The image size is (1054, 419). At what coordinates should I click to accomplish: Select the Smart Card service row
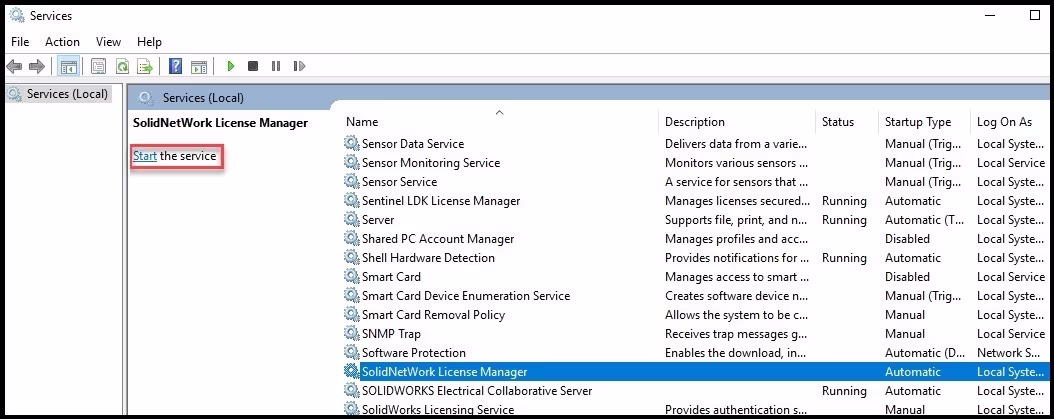click(x=695, y=277)
